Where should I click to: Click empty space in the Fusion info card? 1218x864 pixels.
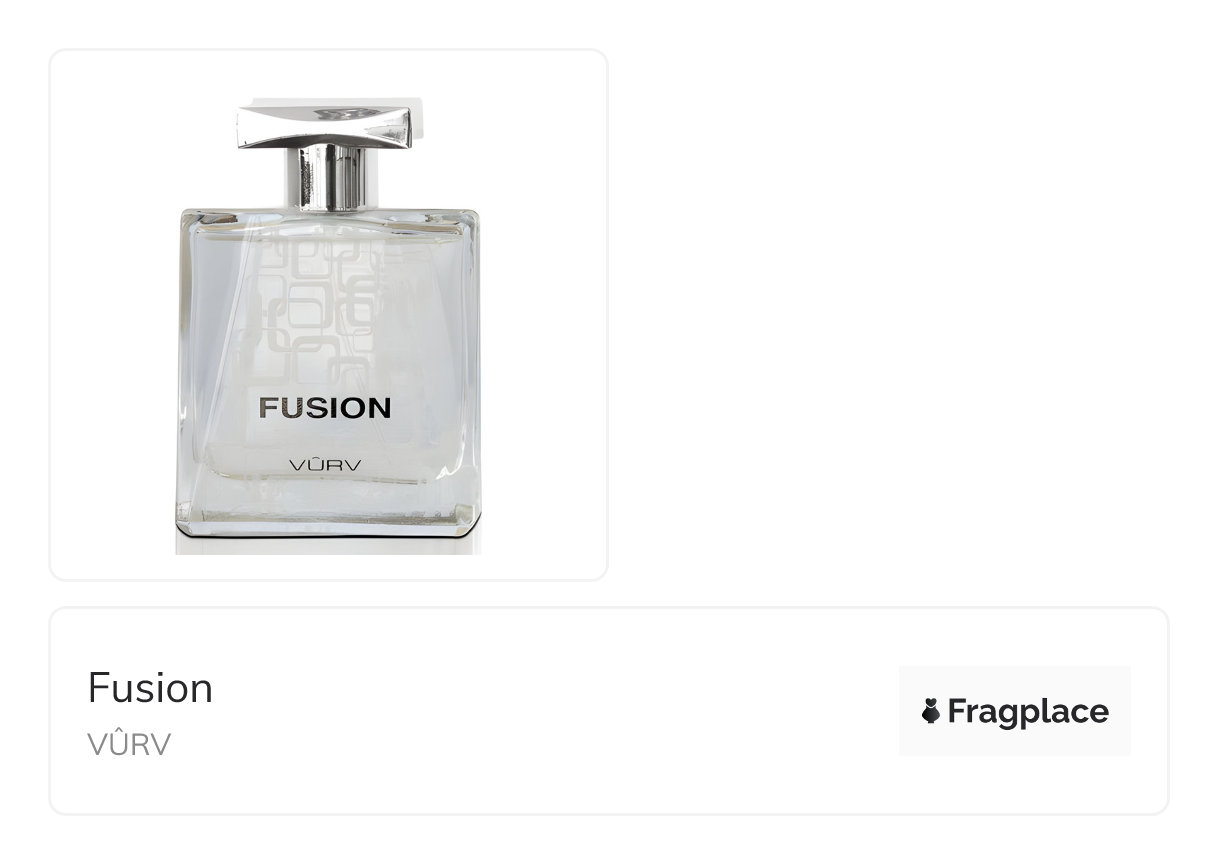(x=550, y=711)
